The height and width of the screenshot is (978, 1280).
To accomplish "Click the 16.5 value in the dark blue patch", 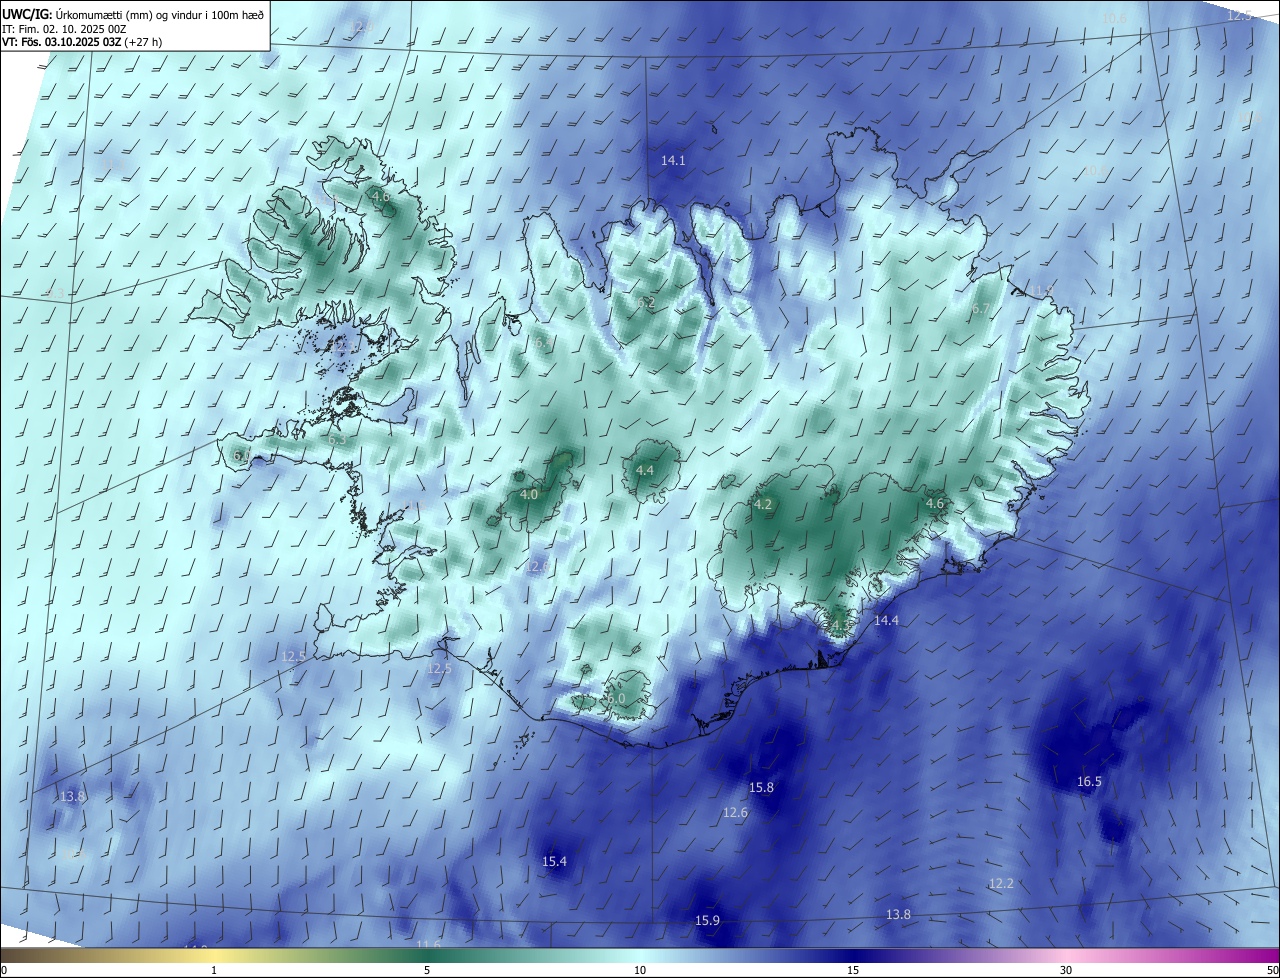I will click(x=1089, y=781).
